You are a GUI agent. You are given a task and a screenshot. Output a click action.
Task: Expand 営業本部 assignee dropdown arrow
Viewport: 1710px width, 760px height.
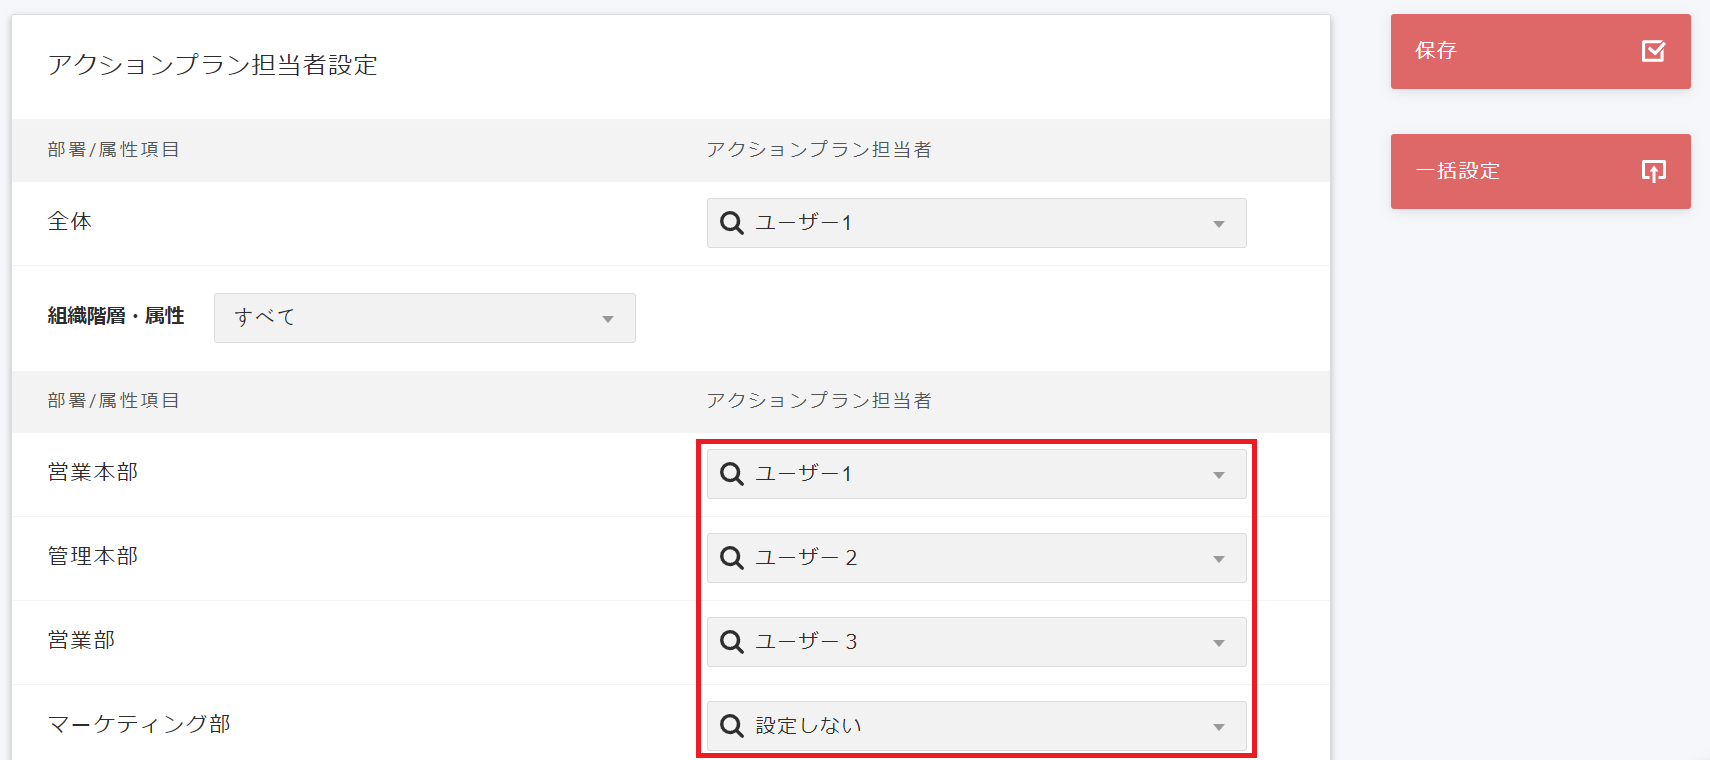(1218, 475)
